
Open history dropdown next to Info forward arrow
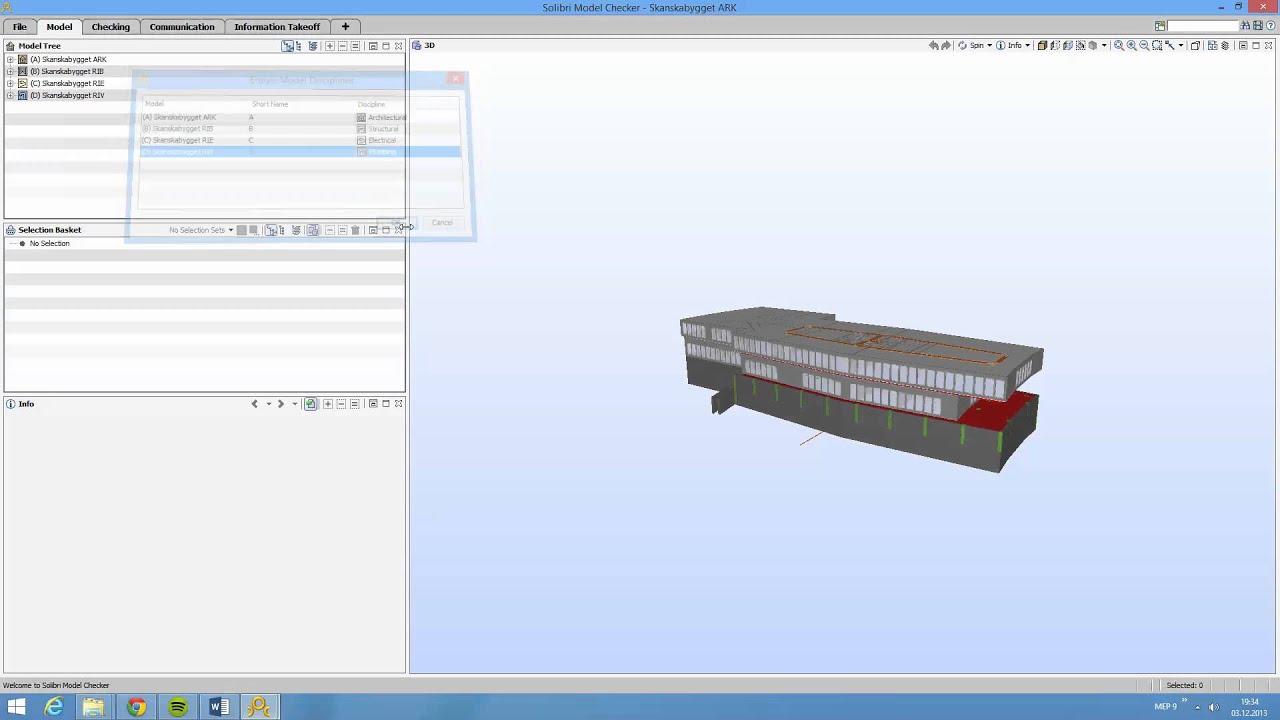click(x=294, y=404)
